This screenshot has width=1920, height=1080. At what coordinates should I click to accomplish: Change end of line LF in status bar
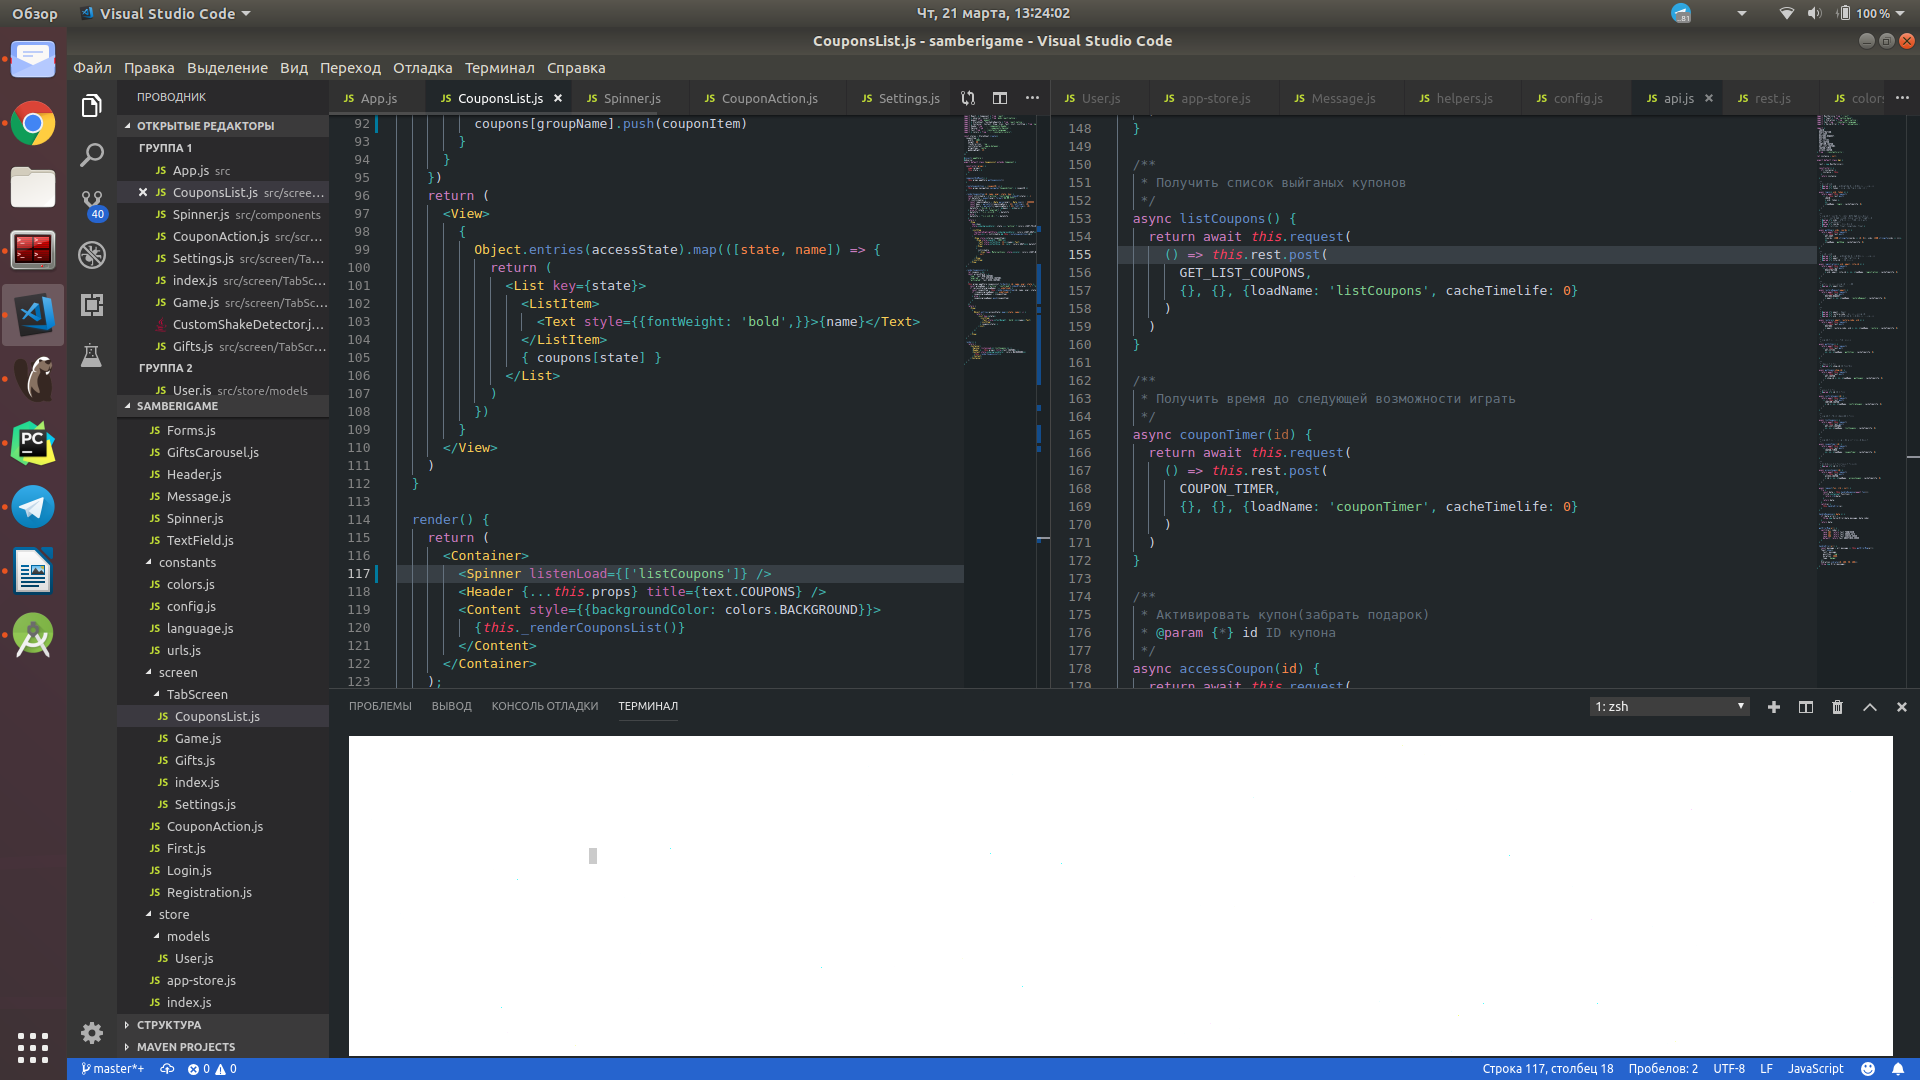click(x=1766, y=1069)
